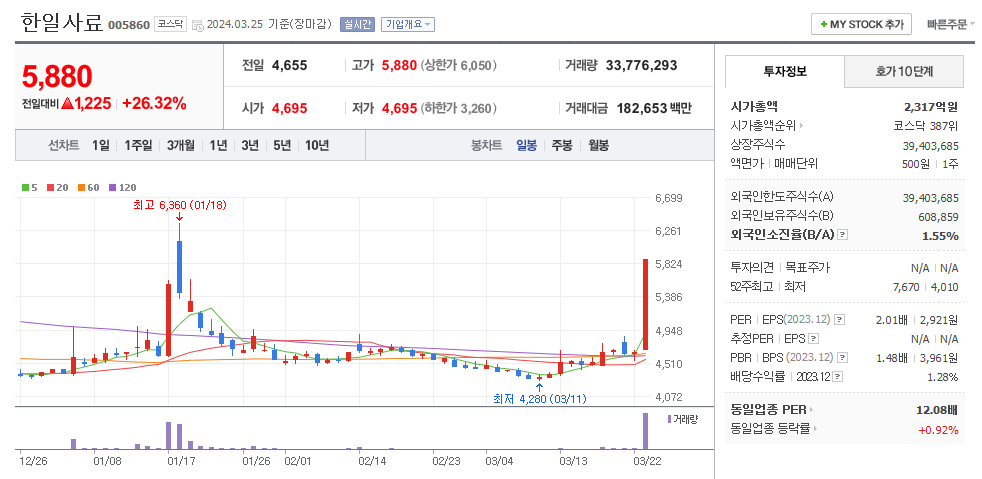Click the 동일업종 PER value 12.08배
The image size is (982, 479).
(937, 410)
